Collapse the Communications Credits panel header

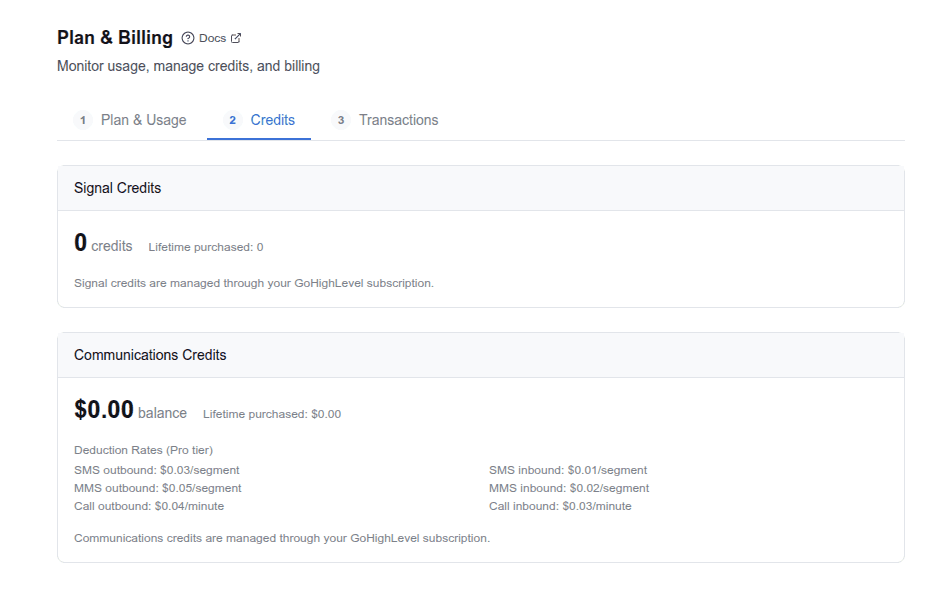(150, 355)
